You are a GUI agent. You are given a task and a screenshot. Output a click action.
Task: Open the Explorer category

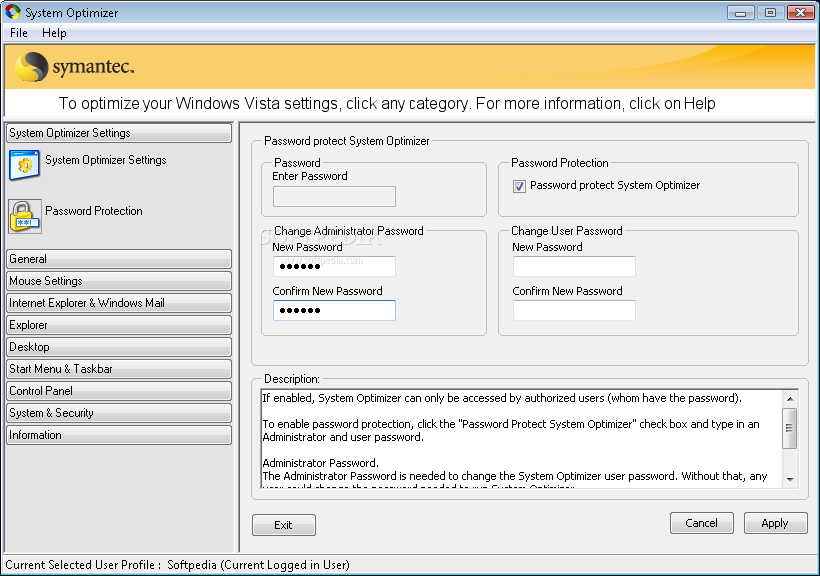[x=119, y=325]
